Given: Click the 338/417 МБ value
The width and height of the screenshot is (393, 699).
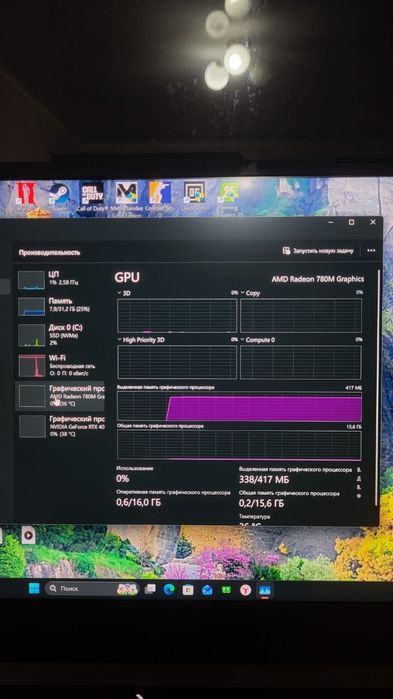Looking at the screenshot, I should [264, 480].
